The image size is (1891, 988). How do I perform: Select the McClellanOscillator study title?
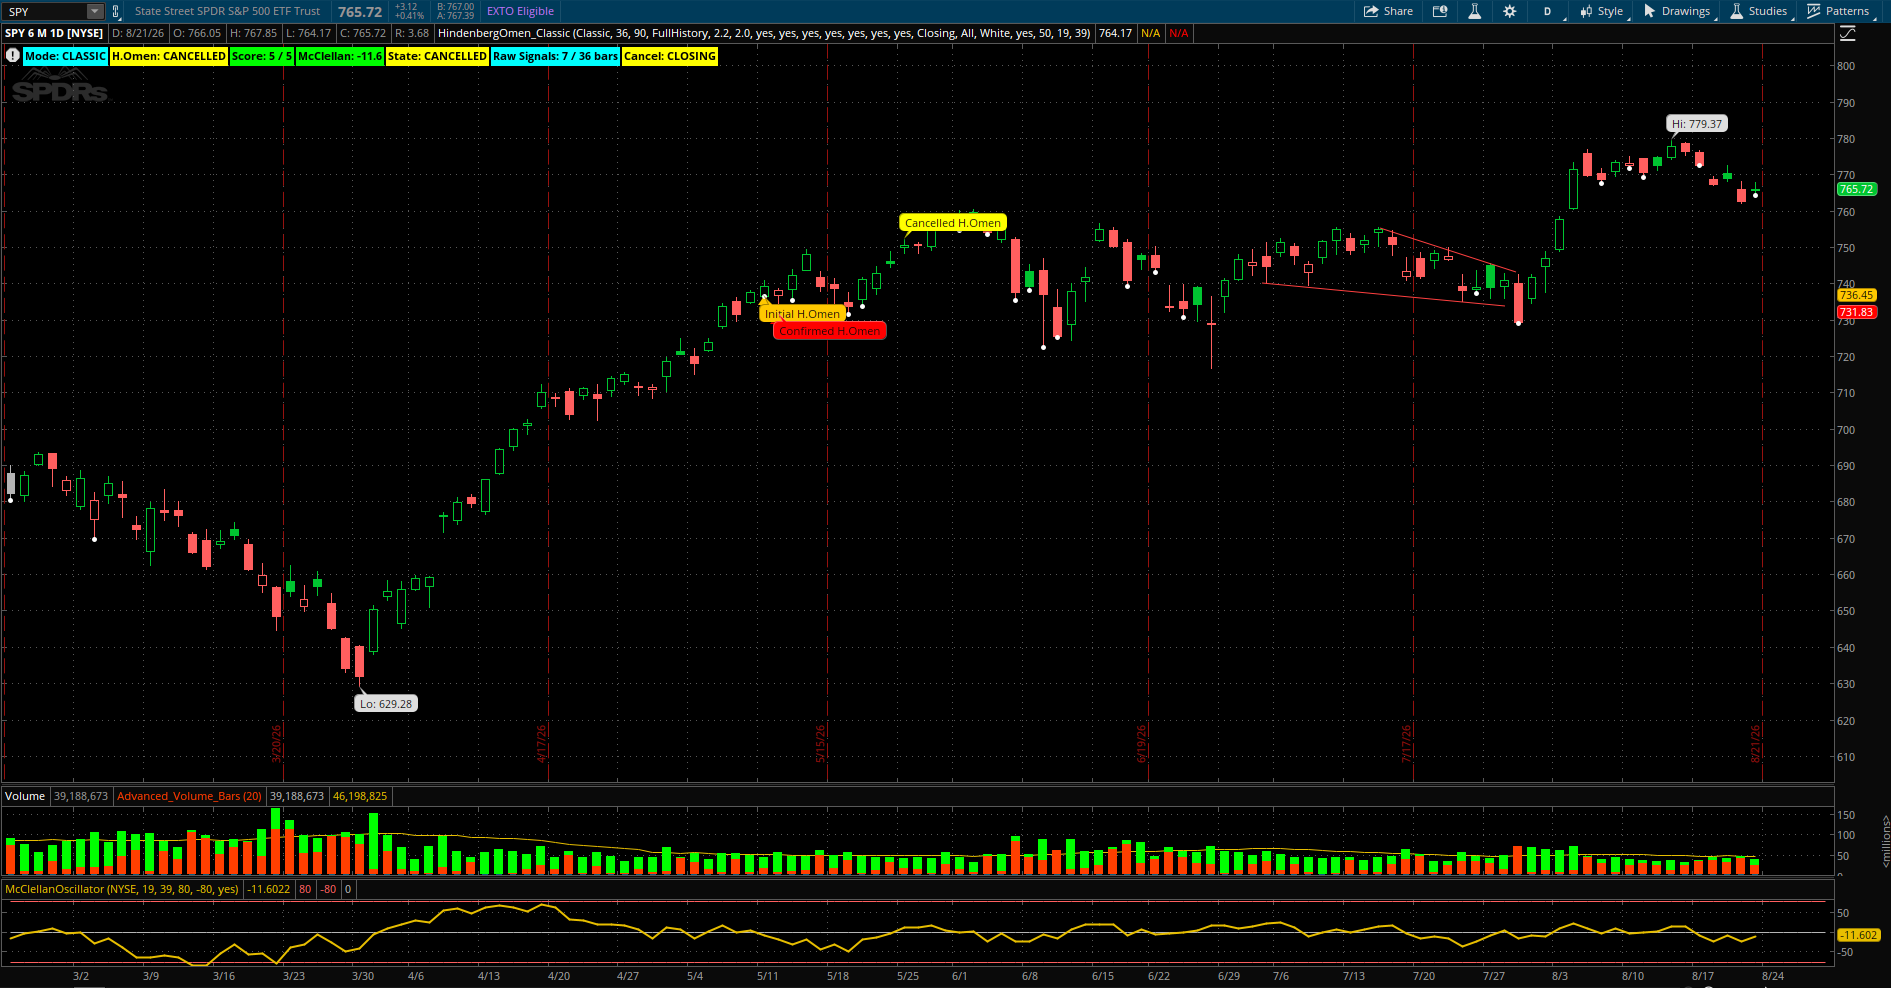point(122,889)
